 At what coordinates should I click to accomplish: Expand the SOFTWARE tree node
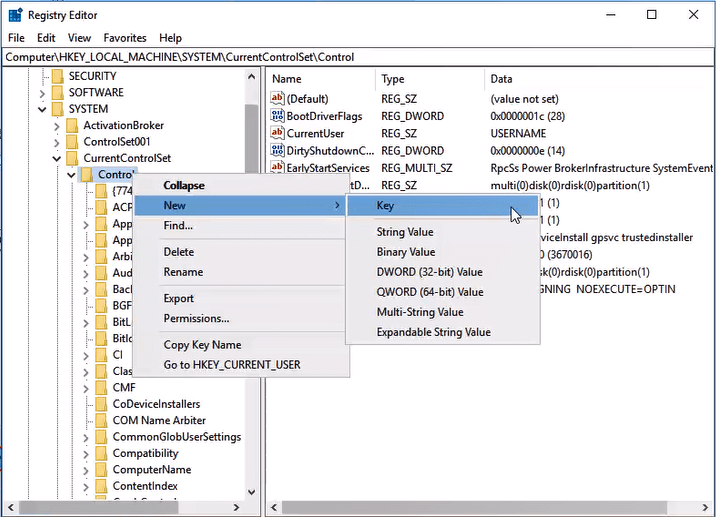pos(42,93)
